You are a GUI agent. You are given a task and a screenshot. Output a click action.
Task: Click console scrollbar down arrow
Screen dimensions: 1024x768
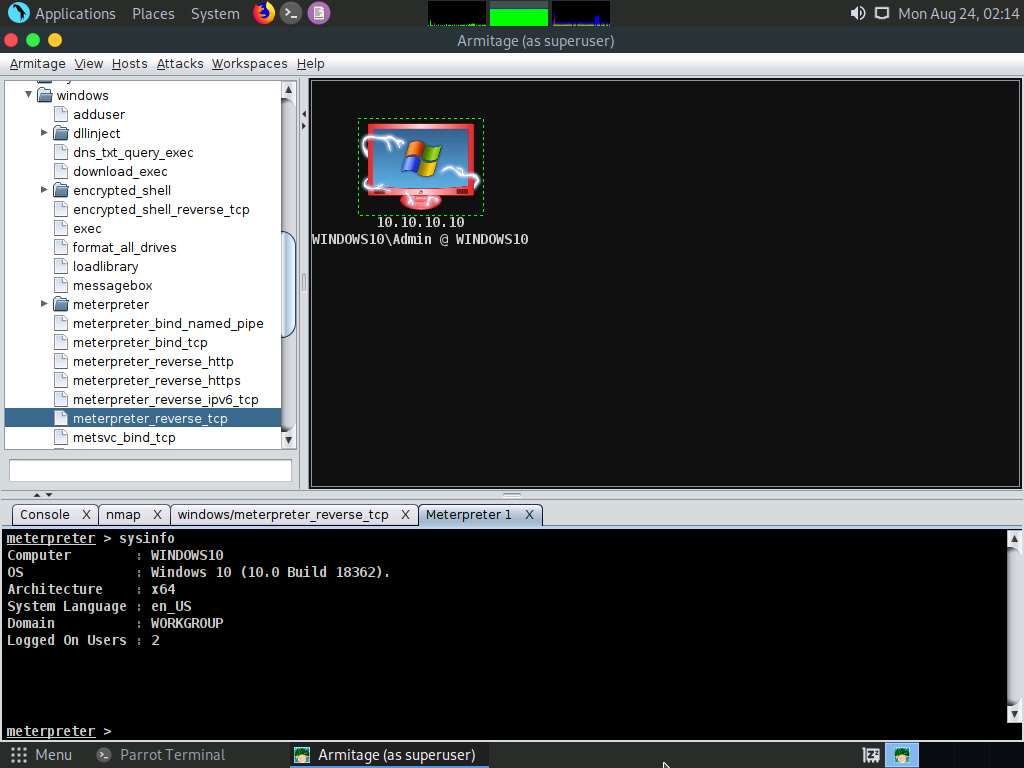pyautogui.click(x=1014, y=714)
